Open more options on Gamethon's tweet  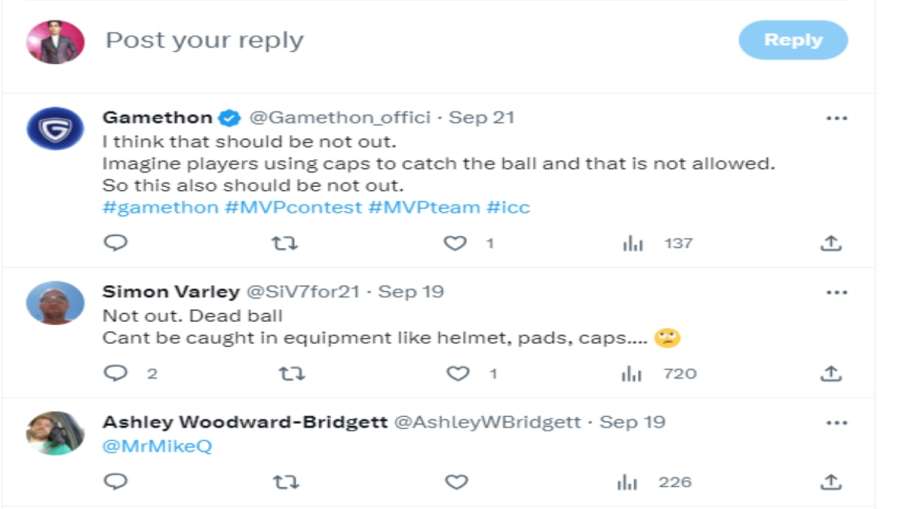point(836,118)
